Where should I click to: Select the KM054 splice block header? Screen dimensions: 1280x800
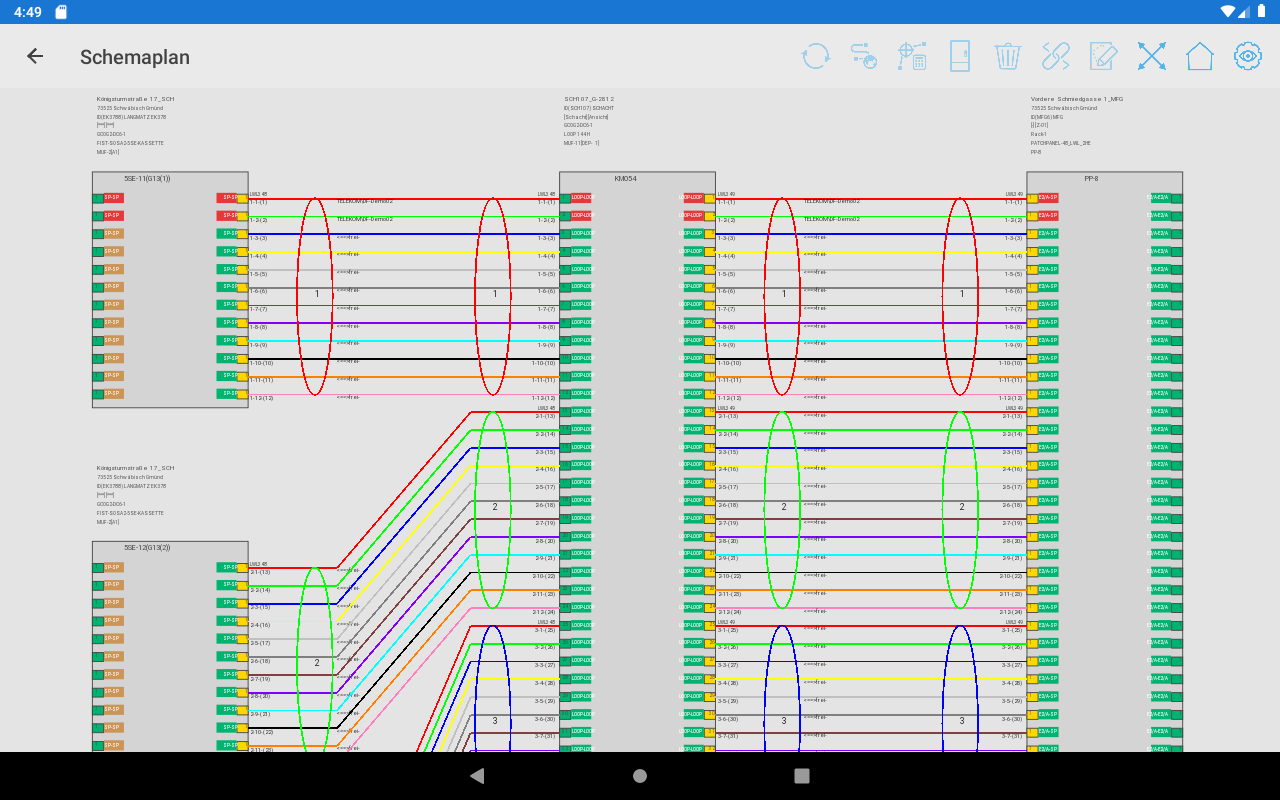[624, 179]
